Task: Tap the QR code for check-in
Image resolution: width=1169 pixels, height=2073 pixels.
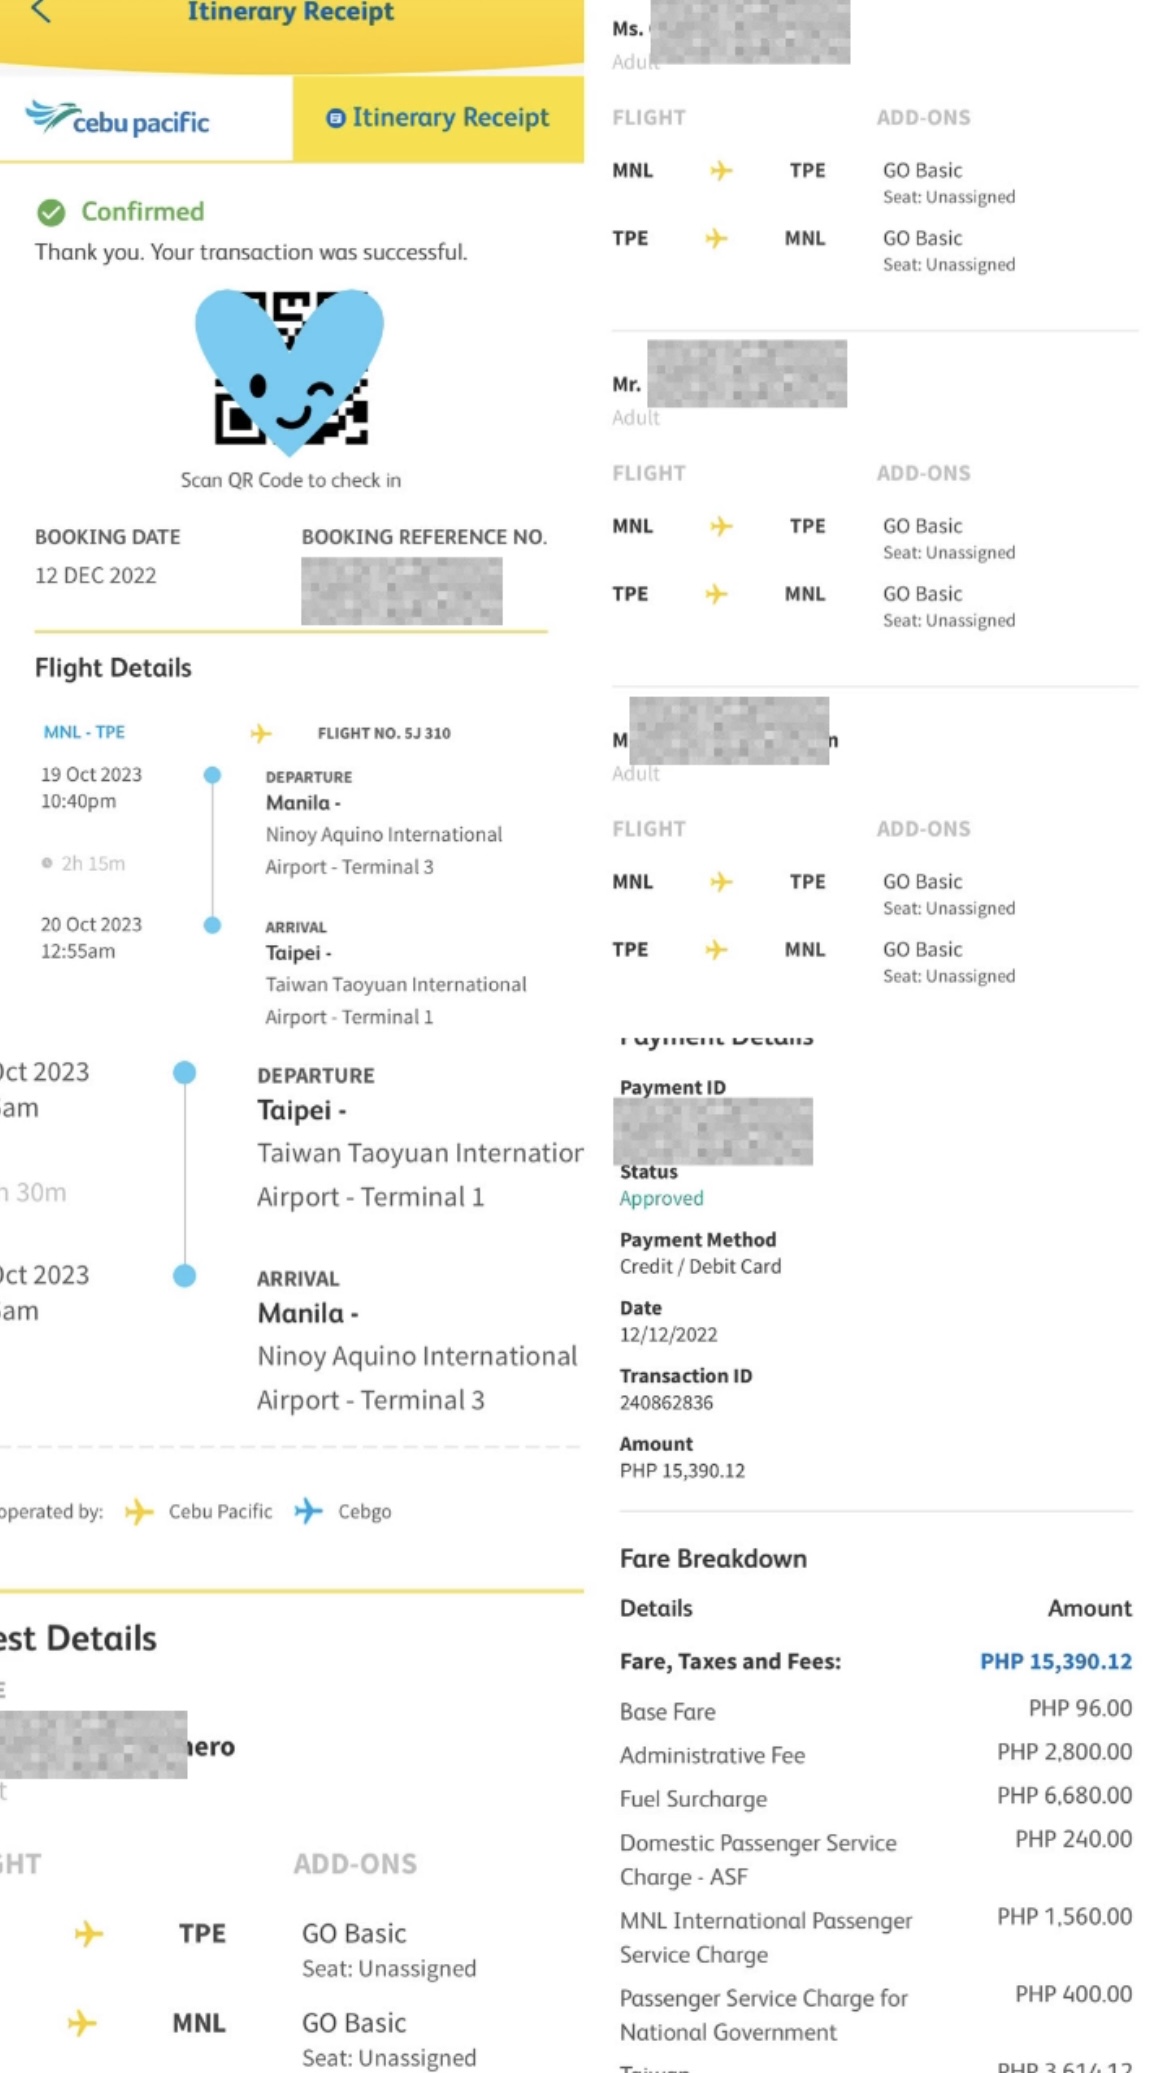Action: 290,368
